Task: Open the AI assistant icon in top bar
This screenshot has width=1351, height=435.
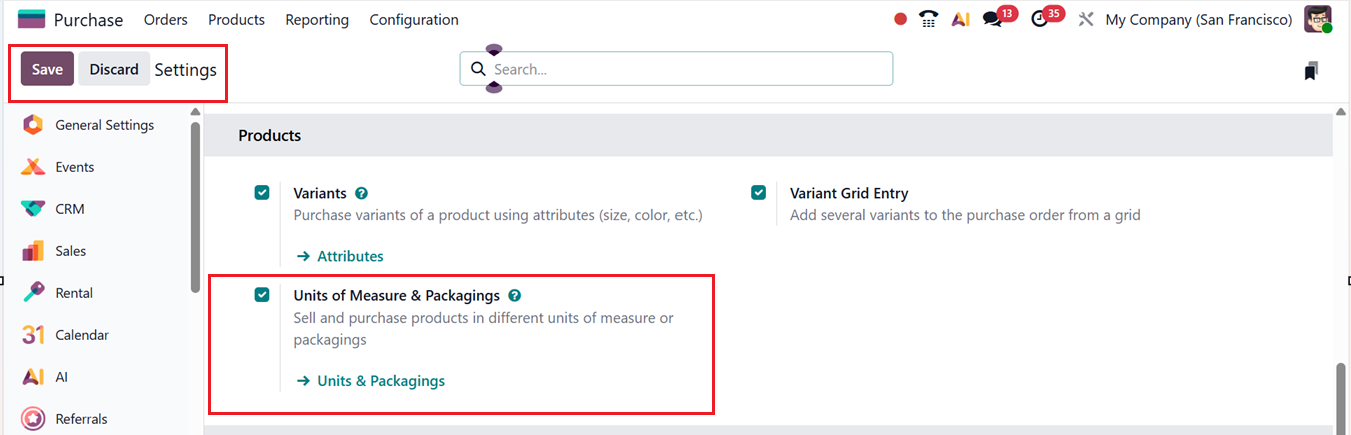Action: [960, 19]
